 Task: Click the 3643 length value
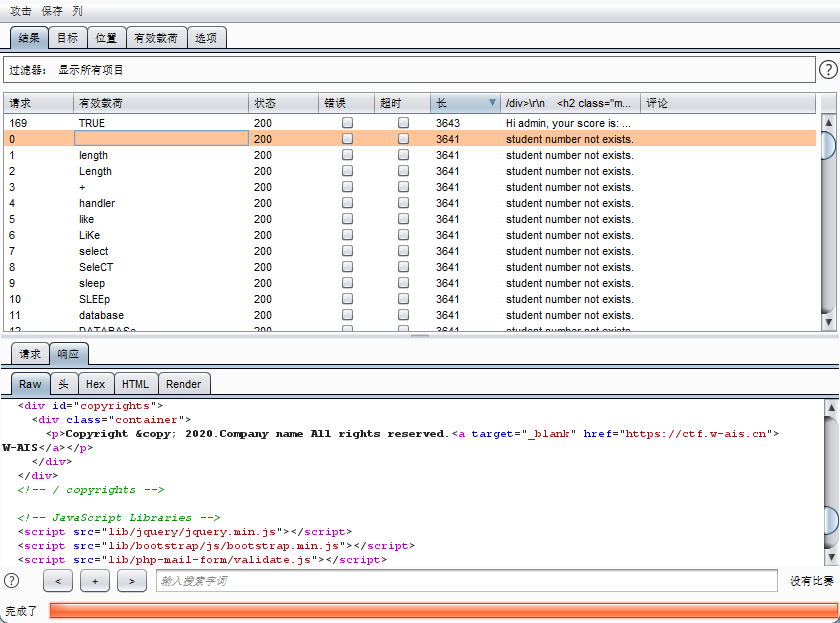pos(448,123)
